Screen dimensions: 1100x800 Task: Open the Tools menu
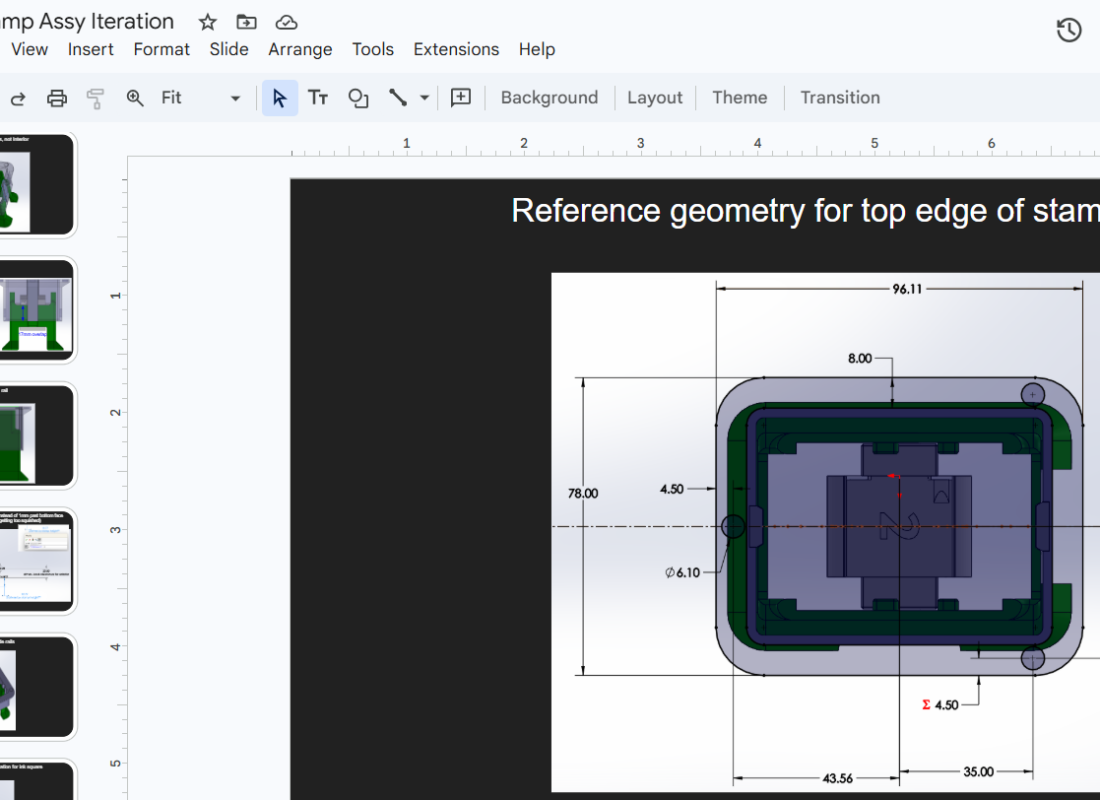click(373, 50)
